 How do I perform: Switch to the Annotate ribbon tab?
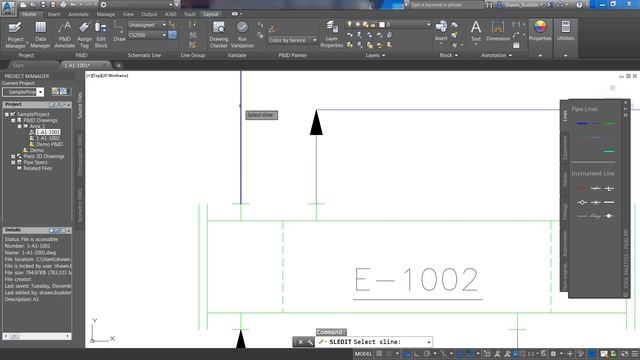pyautogui.click(x=78, y=14)
